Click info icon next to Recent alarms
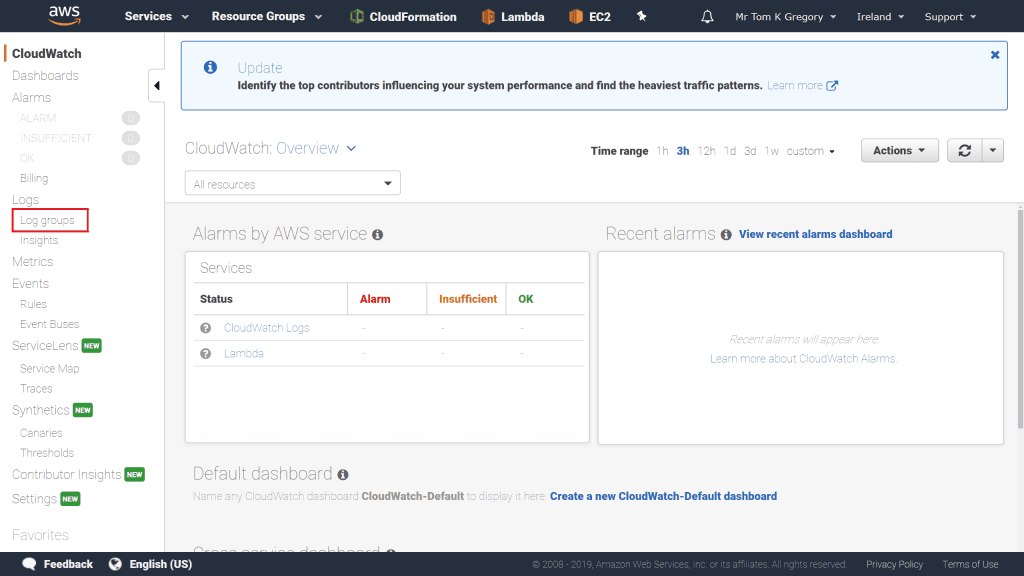Viewport: 1024px width, 576px height. [726, 234]
